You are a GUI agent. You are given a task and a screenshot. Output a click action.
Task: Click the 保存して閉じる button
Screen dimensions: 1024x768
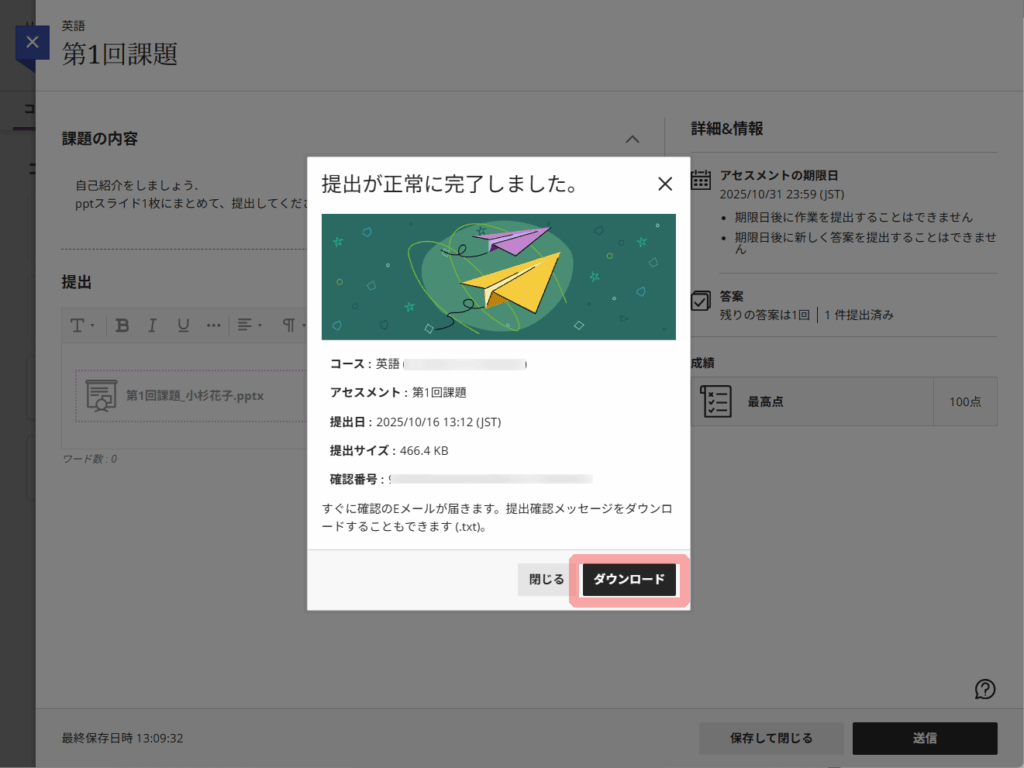tap(770, 738)
